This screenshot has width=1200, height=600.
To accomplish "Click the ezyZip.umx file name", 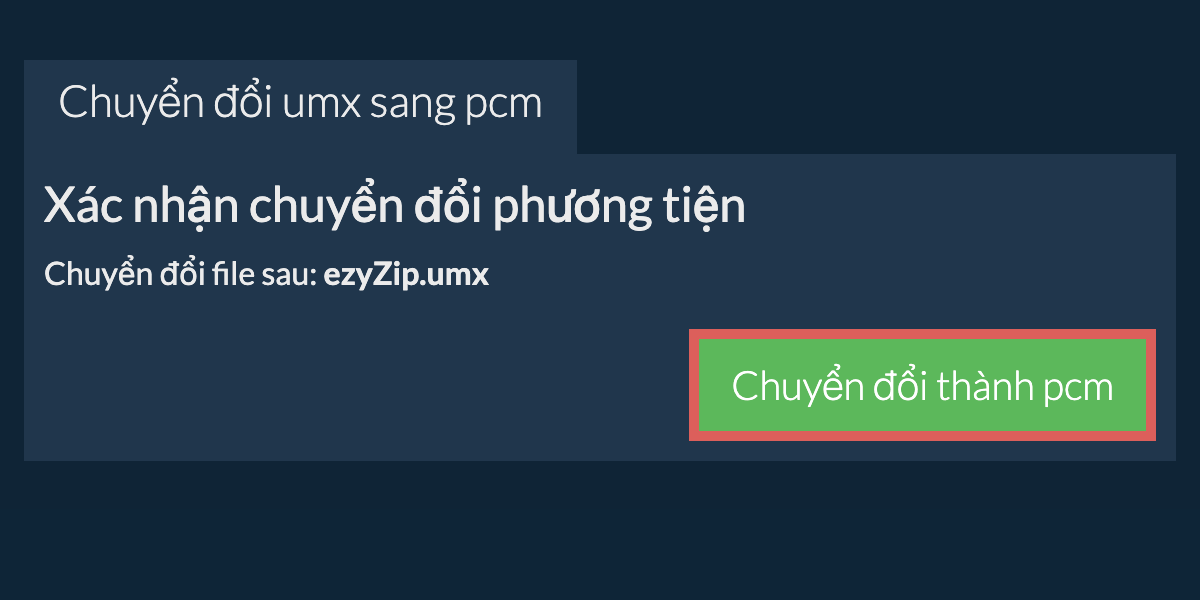I will [x=406, y=275].
